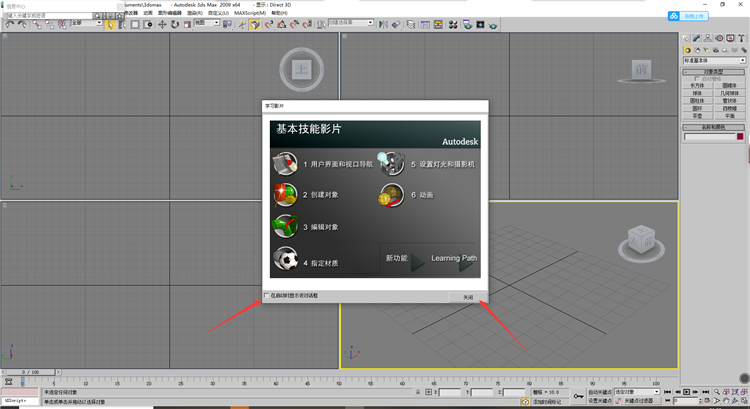Click 关闭 button in the learning dialog

pyautogui.click(x=468, y=297)
